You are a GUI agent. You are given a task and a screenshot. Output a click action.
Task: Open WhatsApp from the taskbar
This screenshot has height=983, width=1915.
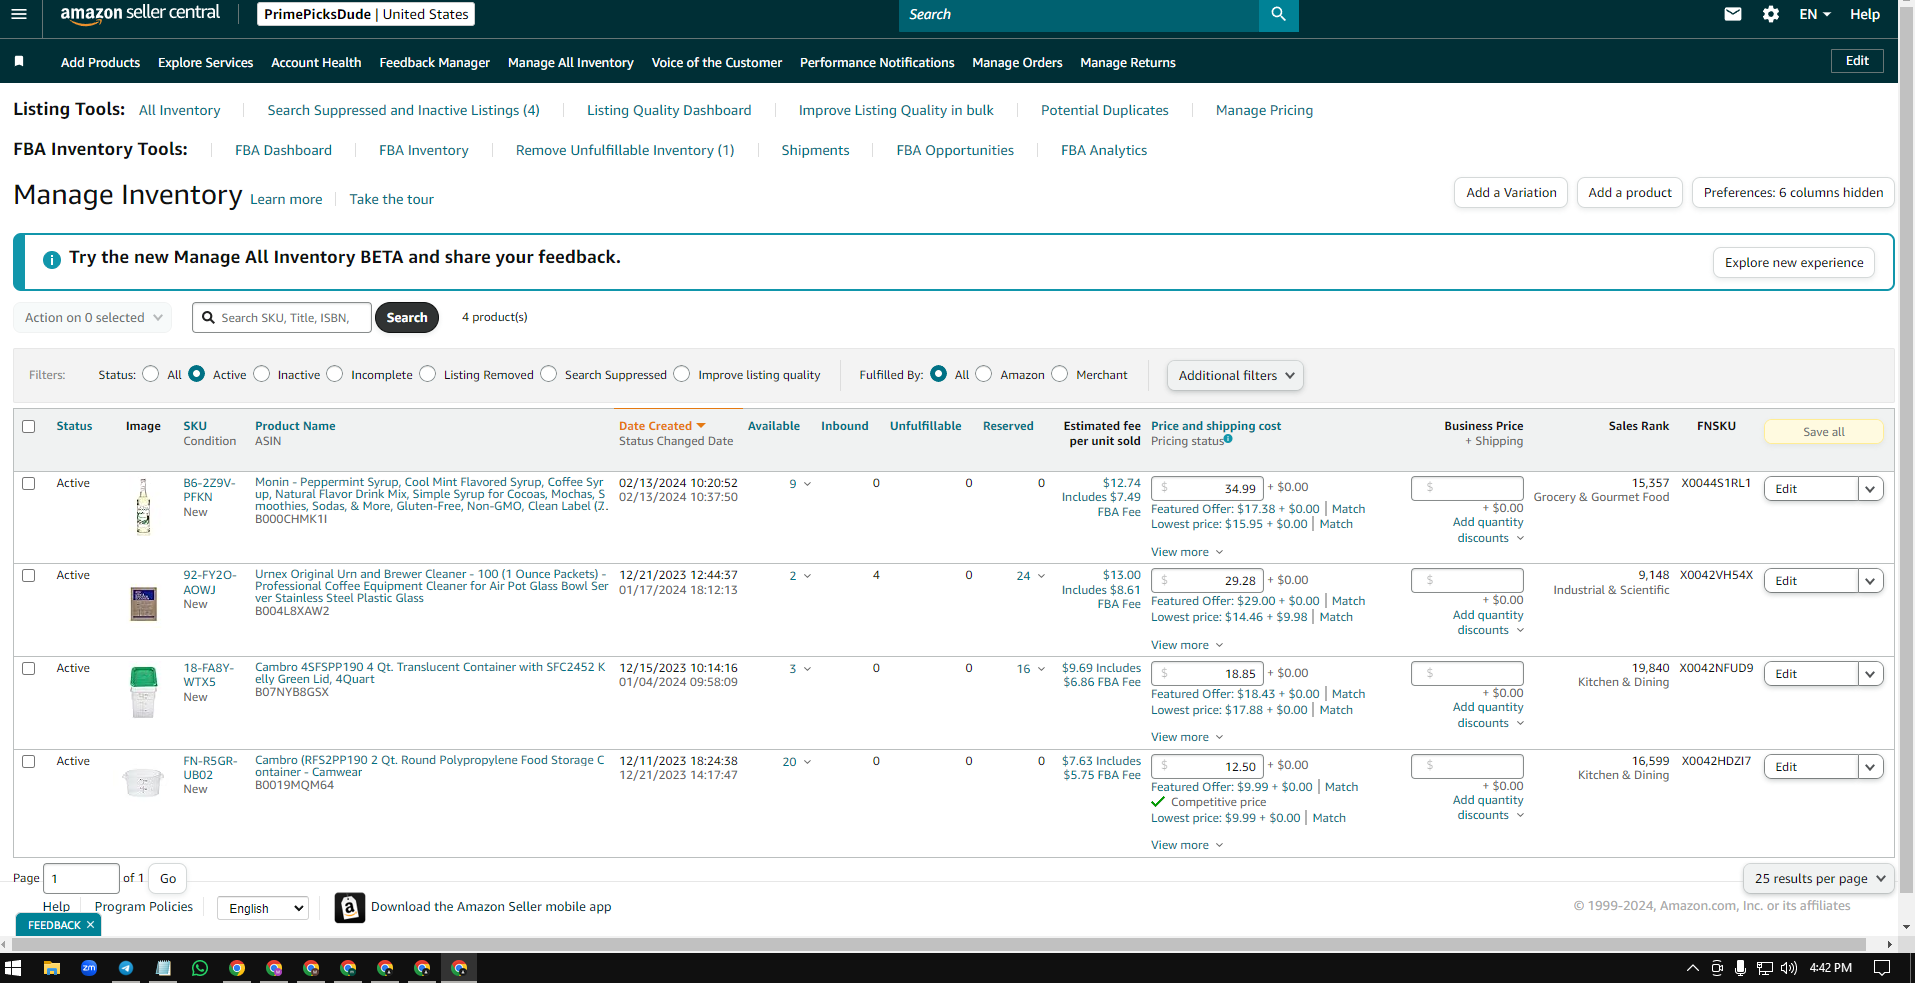coord(200,968)
